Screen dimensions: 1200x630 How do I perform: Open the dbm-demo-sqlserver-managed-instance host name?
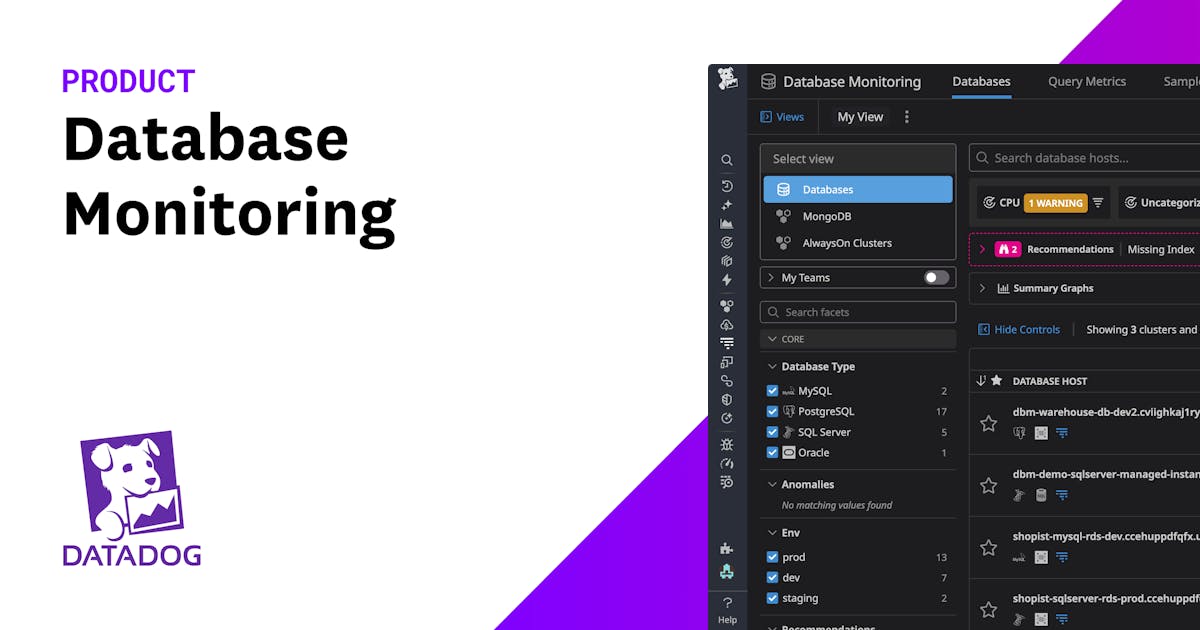[1106, 474]
